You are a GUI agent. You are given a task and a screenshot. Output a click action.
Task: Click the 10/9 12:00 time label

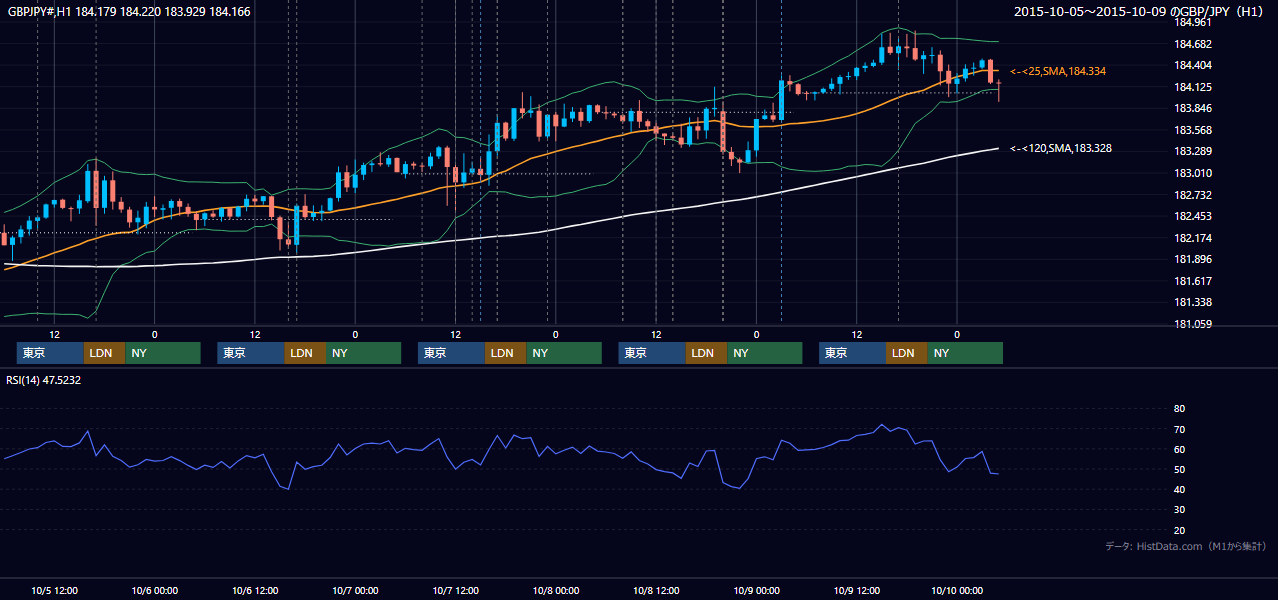click(x=857, y=590)
